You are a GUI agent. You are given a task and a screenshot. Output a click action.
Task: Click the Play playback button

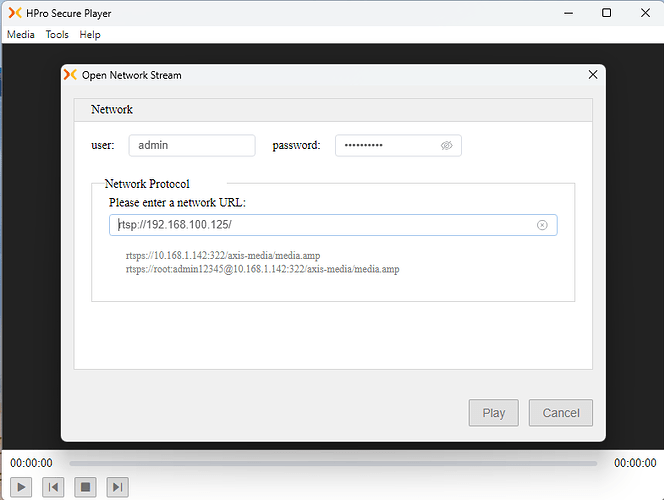point(22,487)
